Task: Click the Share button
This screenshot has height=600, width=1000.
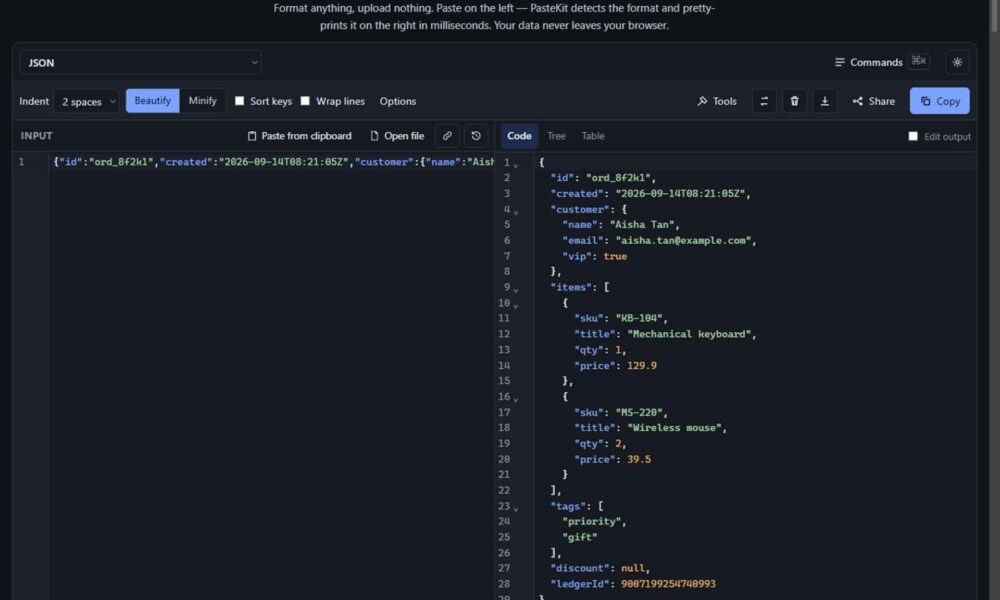Action: [873, 101]
